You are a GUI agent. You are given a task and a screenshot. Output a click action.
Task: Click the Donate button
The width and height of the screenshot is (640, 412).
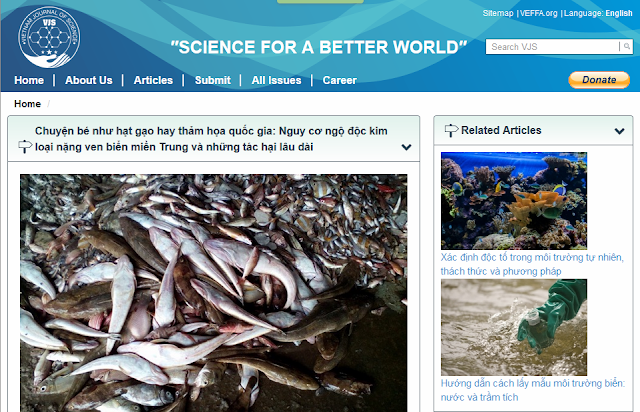[x=599, y=80]
